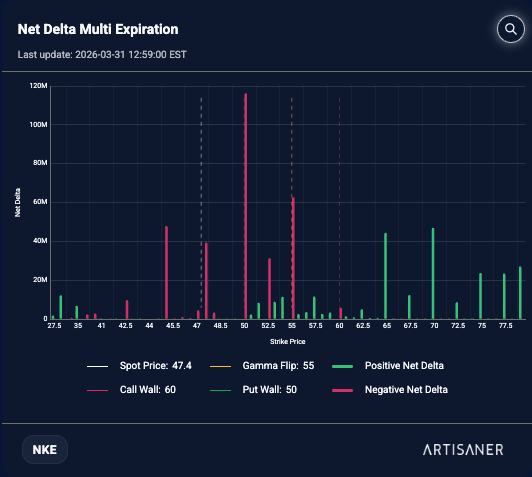Image resolution: width=532 pixels, height=477 pixels.
Task: Open the magnifier search icon
Action: 511,29
